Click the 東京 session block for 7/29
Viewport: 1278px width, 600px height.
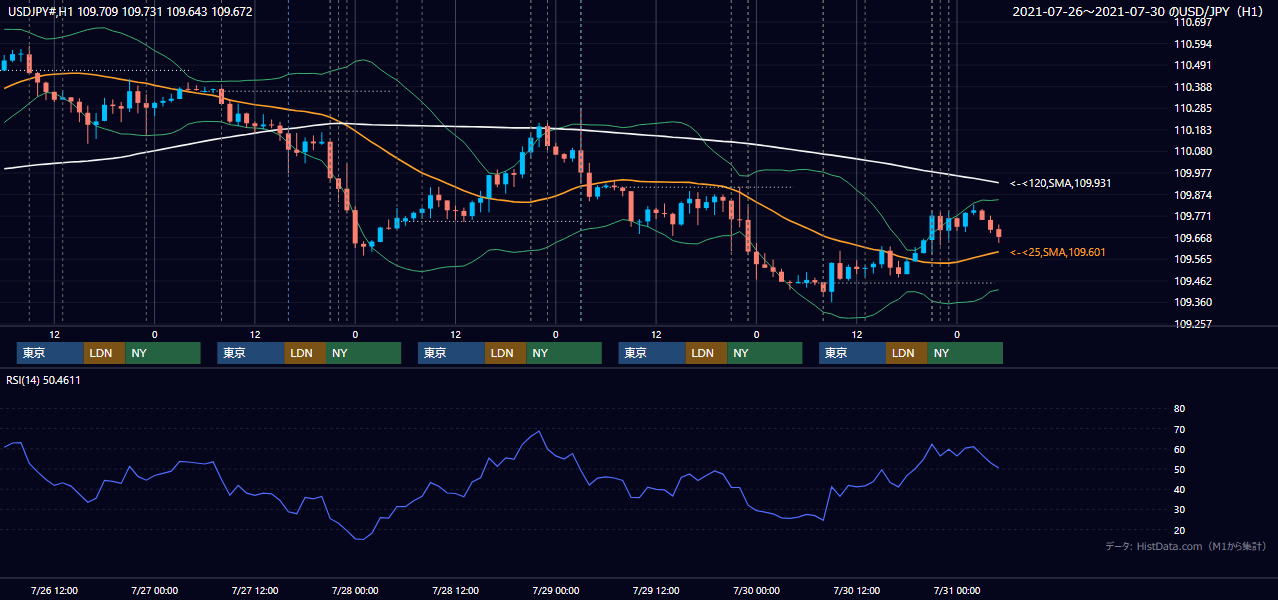click(x=652, y=353)
